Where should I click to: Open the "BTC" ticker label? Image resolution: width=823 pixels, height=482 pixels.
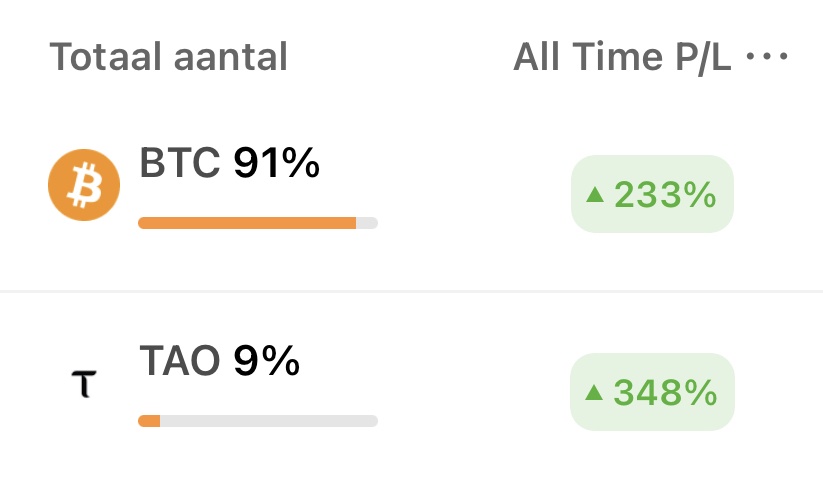click(180, 163)
